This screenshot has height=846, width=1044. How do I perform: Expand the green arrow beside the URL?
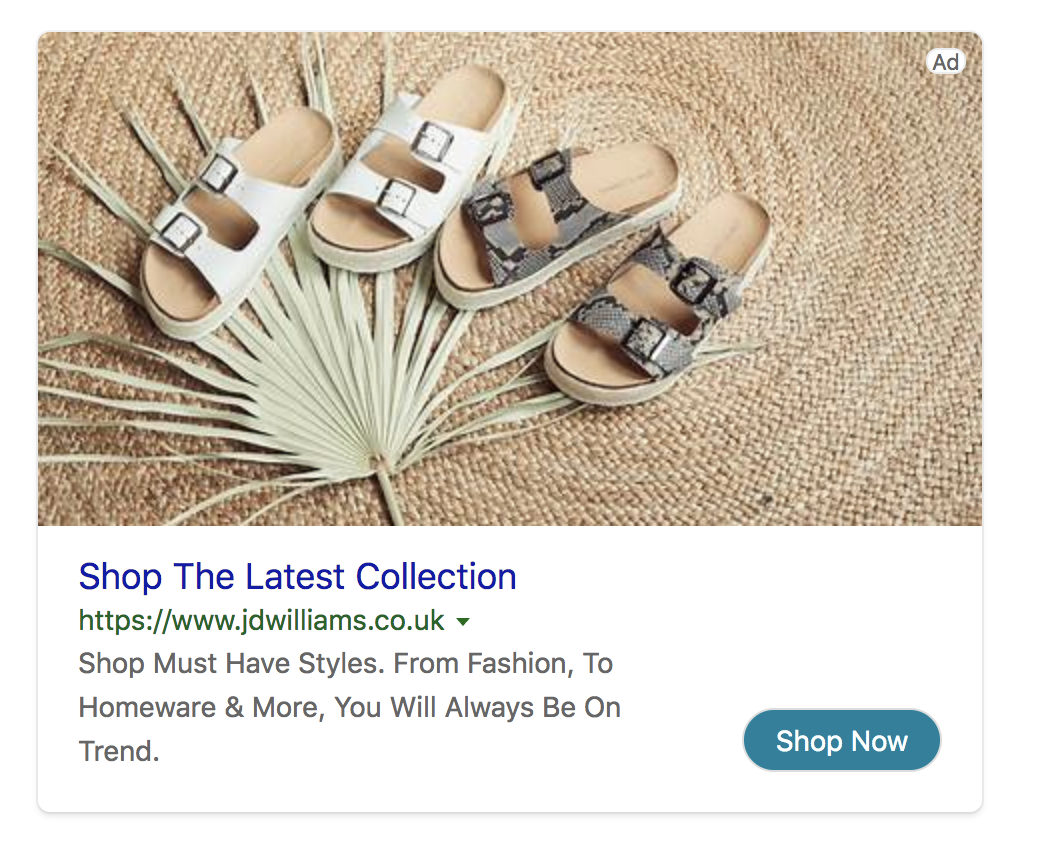coord(463,622)
